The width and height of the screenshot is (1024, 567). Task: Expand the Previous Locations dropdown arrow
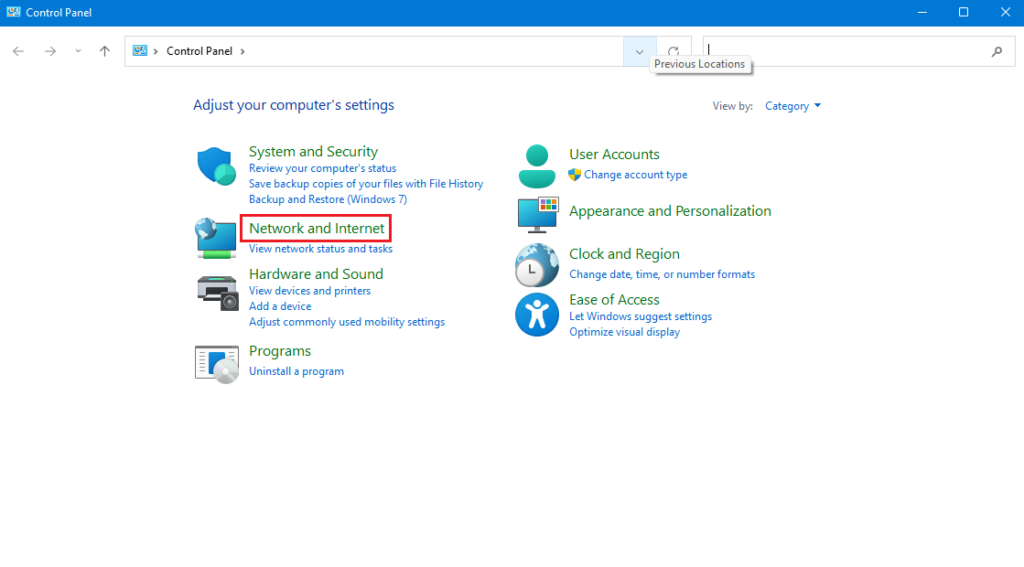(639, 51)
